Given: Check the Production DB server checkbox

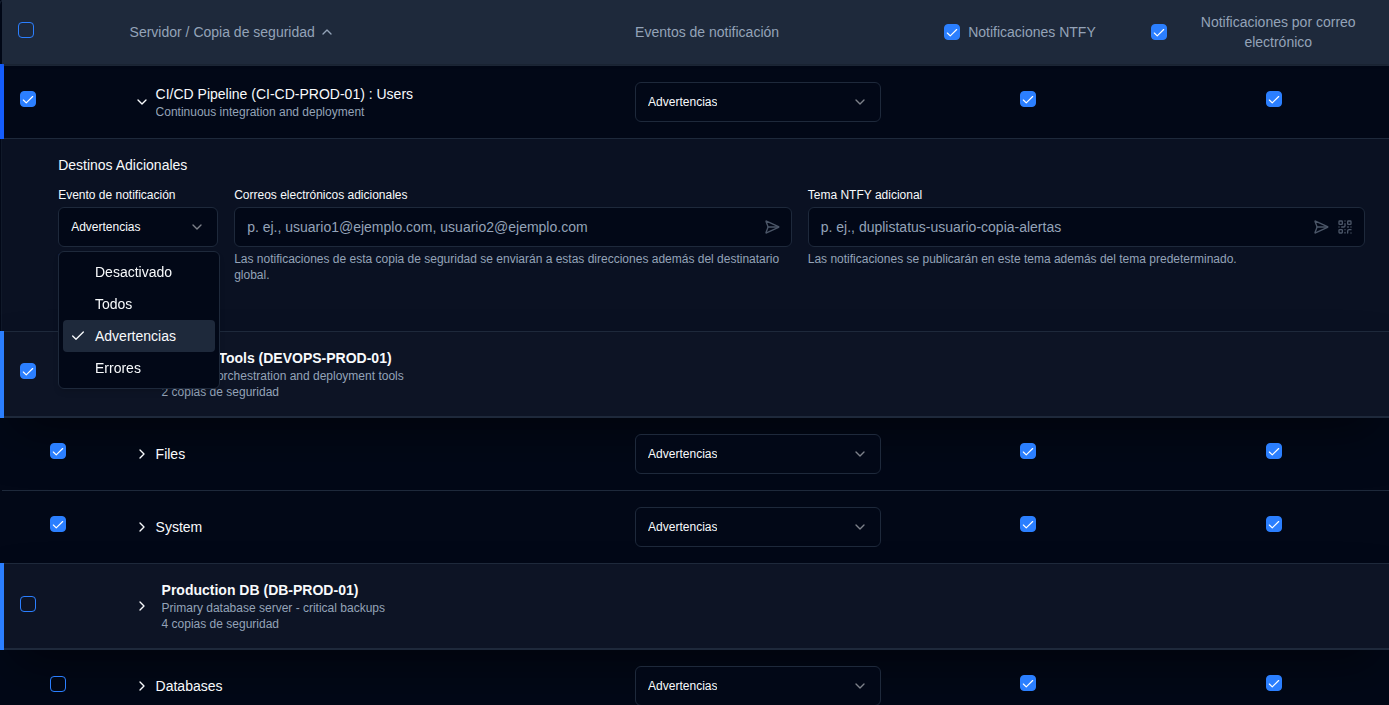Looking at the screenshot, I should [28, 604].
